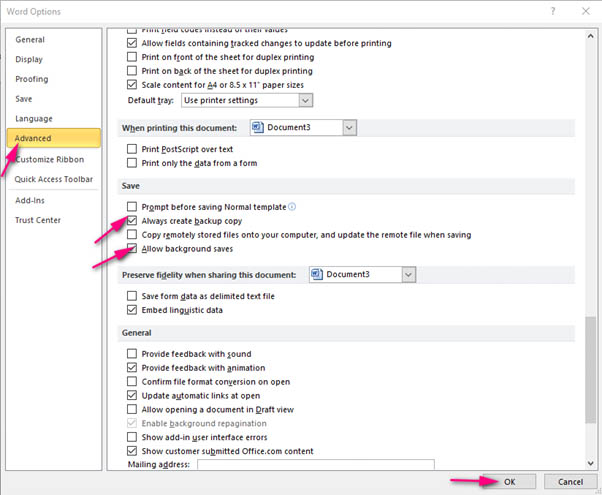Screen dimensions: 602x495
Task: Click the vertical scrollbar thumb
Action: (x=590, y=369)
